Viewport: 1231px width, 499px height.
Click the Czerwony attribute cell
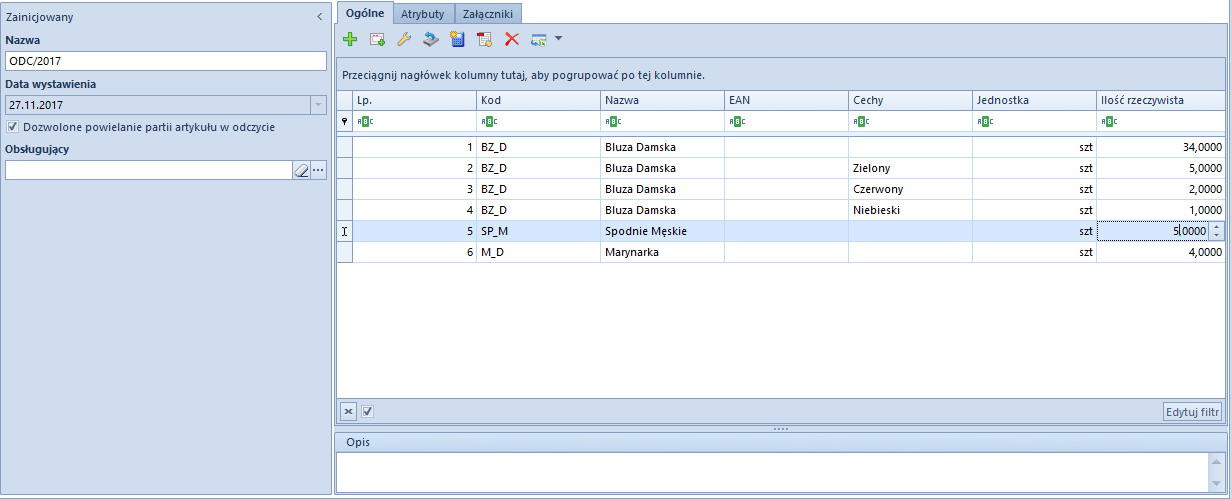pyautogui.click(x=910, y=189)
